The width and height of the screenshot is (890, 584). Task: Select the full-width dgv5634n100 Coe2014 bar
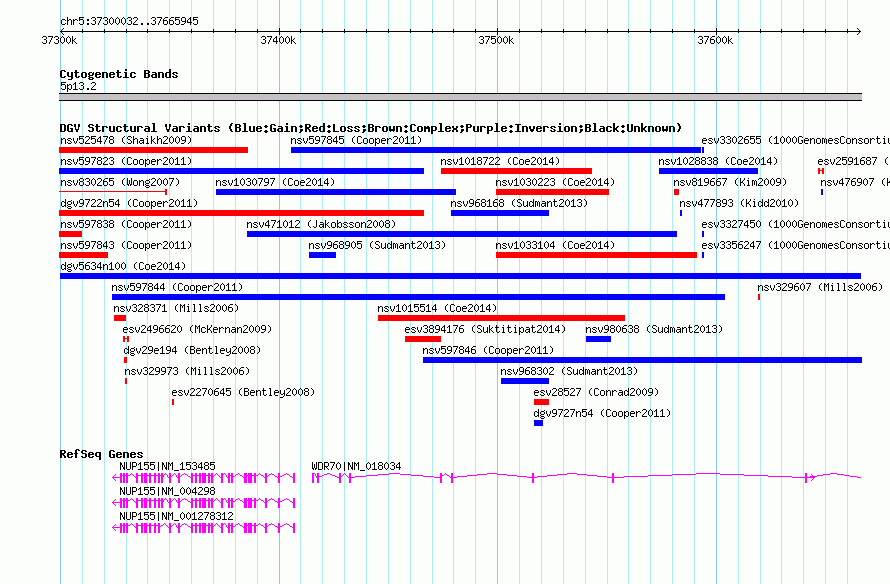point(460,276)
